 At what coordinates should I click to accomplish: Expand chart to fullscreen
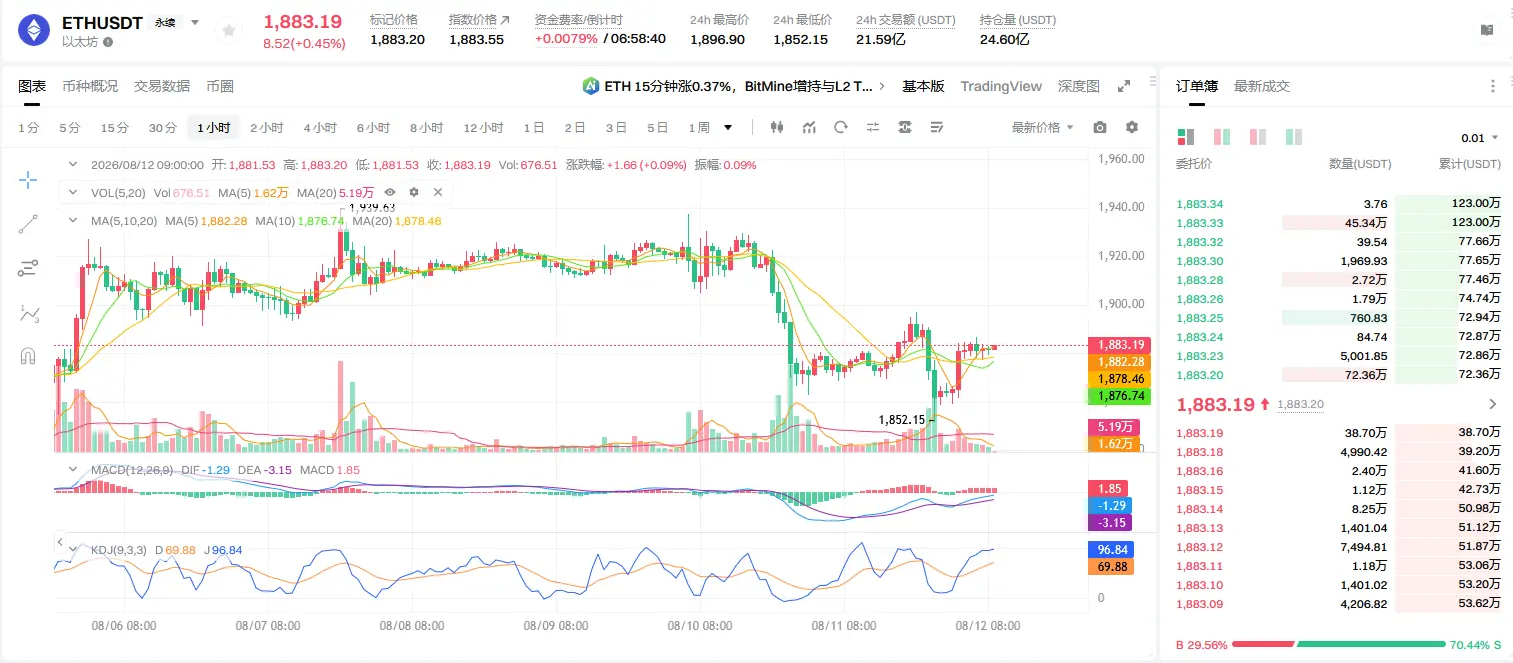[x=1124, y=86]
